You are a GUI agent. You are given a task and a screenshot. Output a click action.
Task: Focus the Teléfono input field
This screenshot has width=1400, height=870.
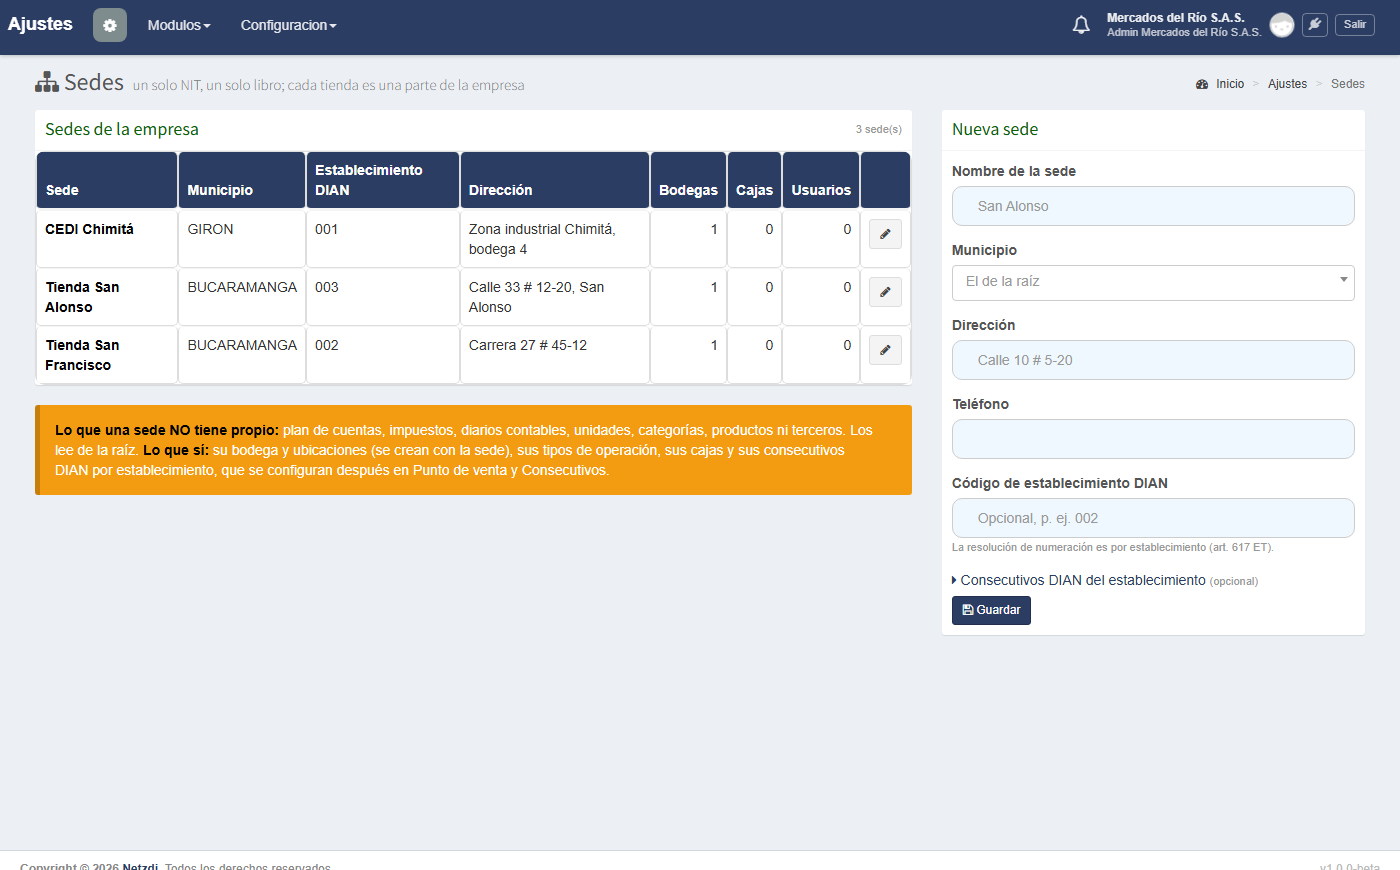(x=1153, y=439)
